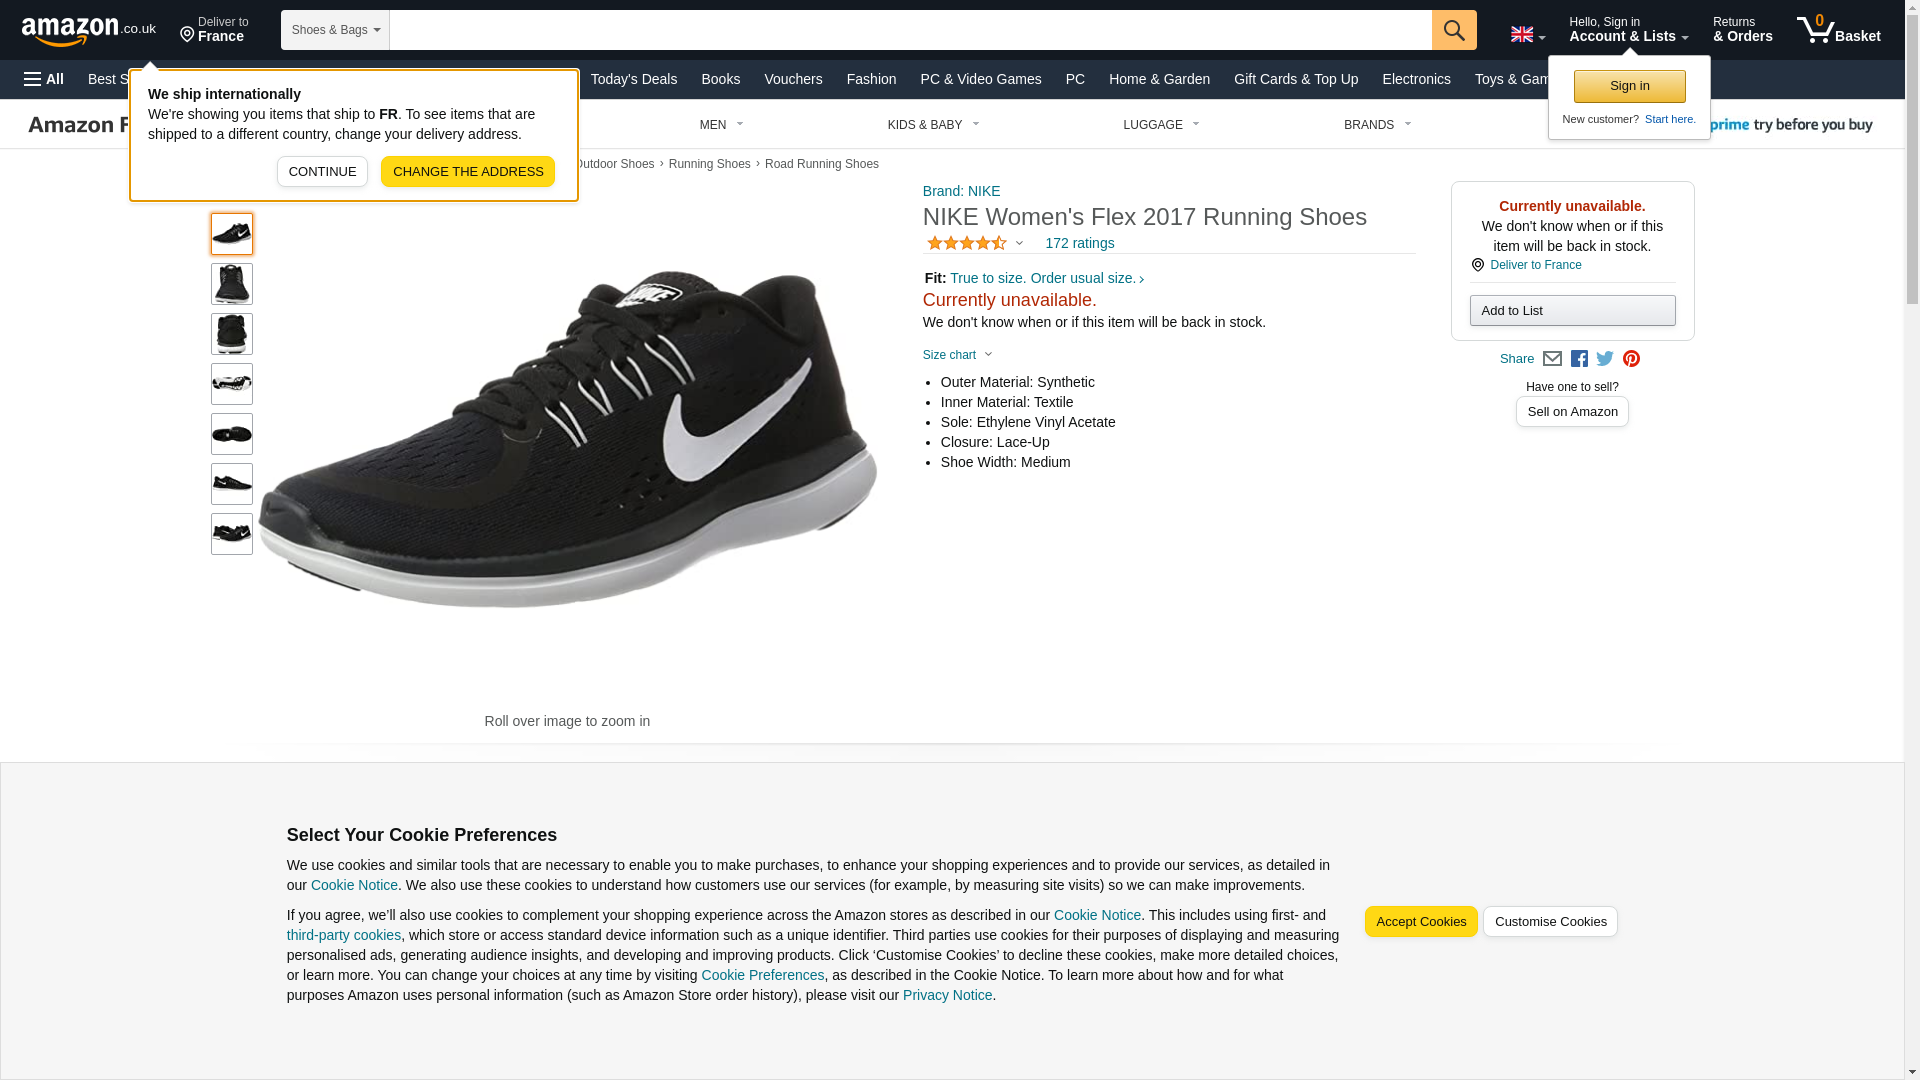Open the 172 ratings link
1920x1080 pixels.
point(1079,243)
